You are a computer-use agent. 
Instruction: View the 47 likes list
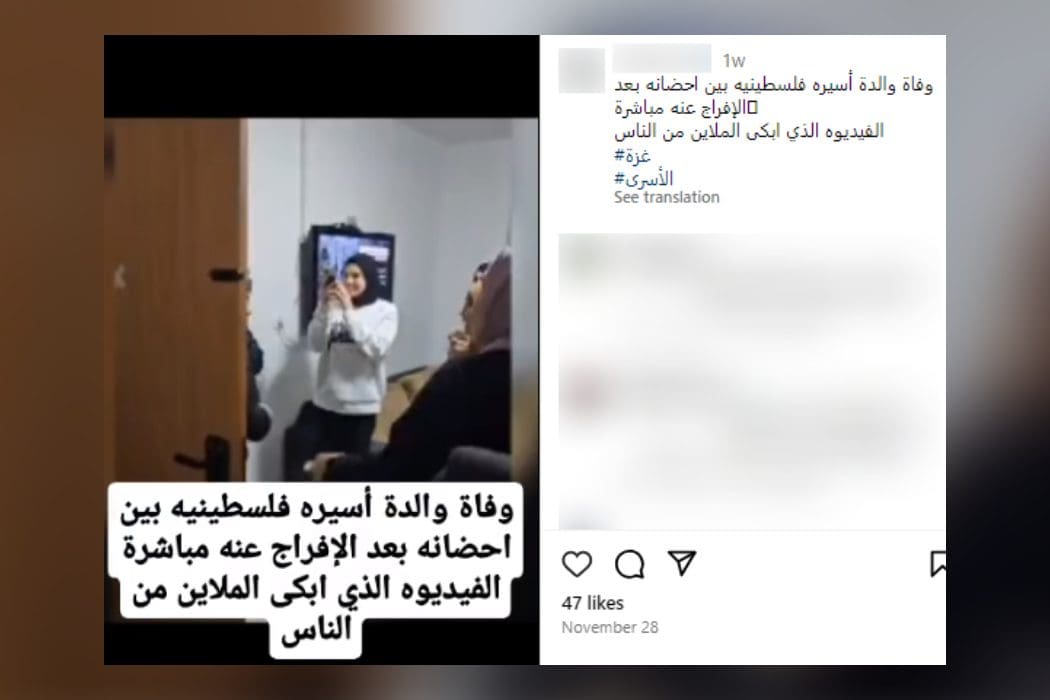tap(593, 603)
